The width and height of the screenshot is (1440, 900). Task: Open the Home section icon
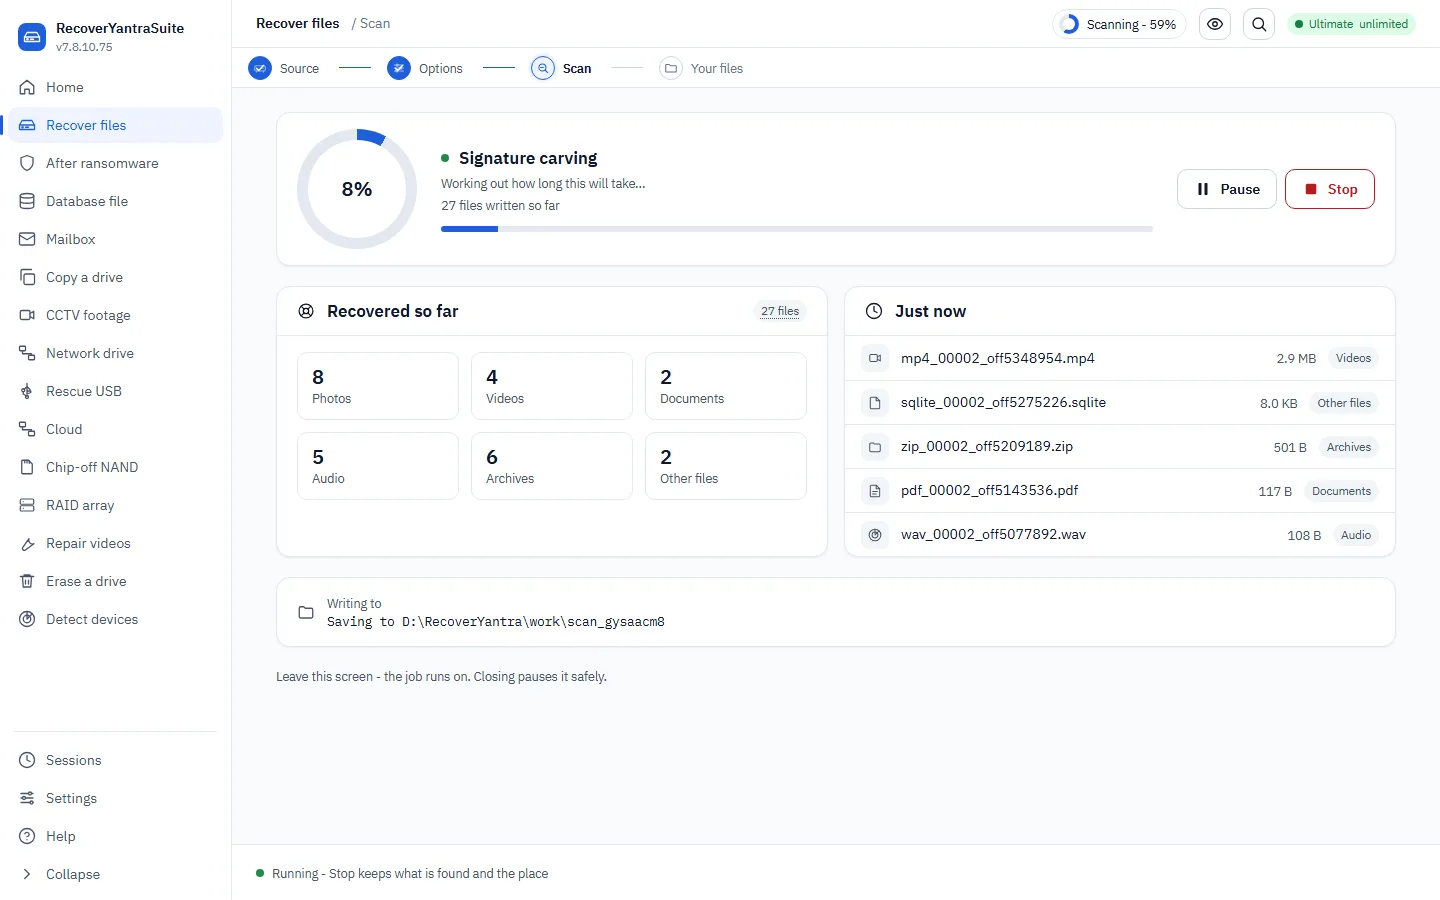(x=27, y=87)
